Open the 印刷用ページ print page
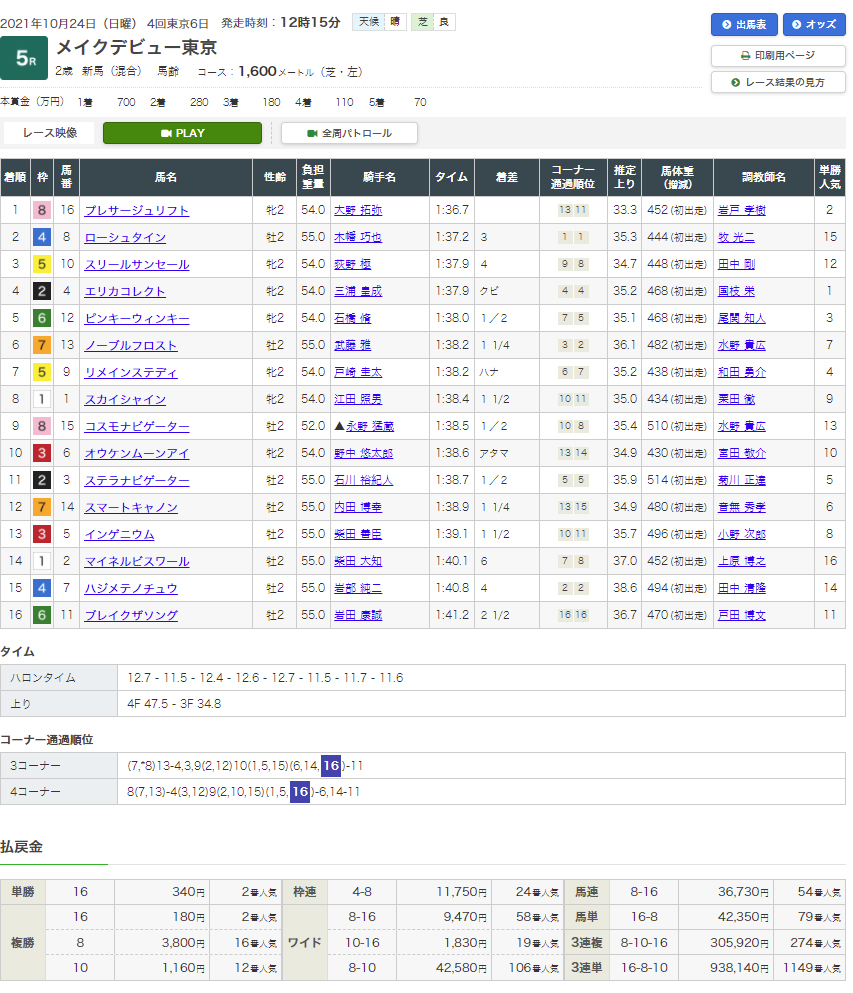This screenshot has width=853, height=993. click(x=777, y=55)
